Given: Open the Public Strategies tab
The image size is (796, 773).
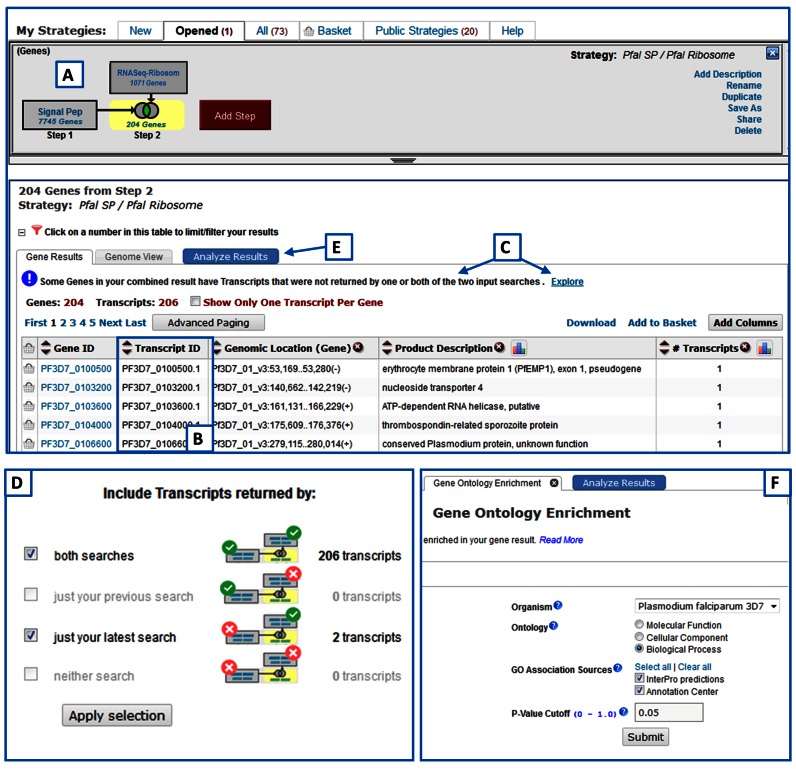Looking at the screenshot, I should point(426,31).
